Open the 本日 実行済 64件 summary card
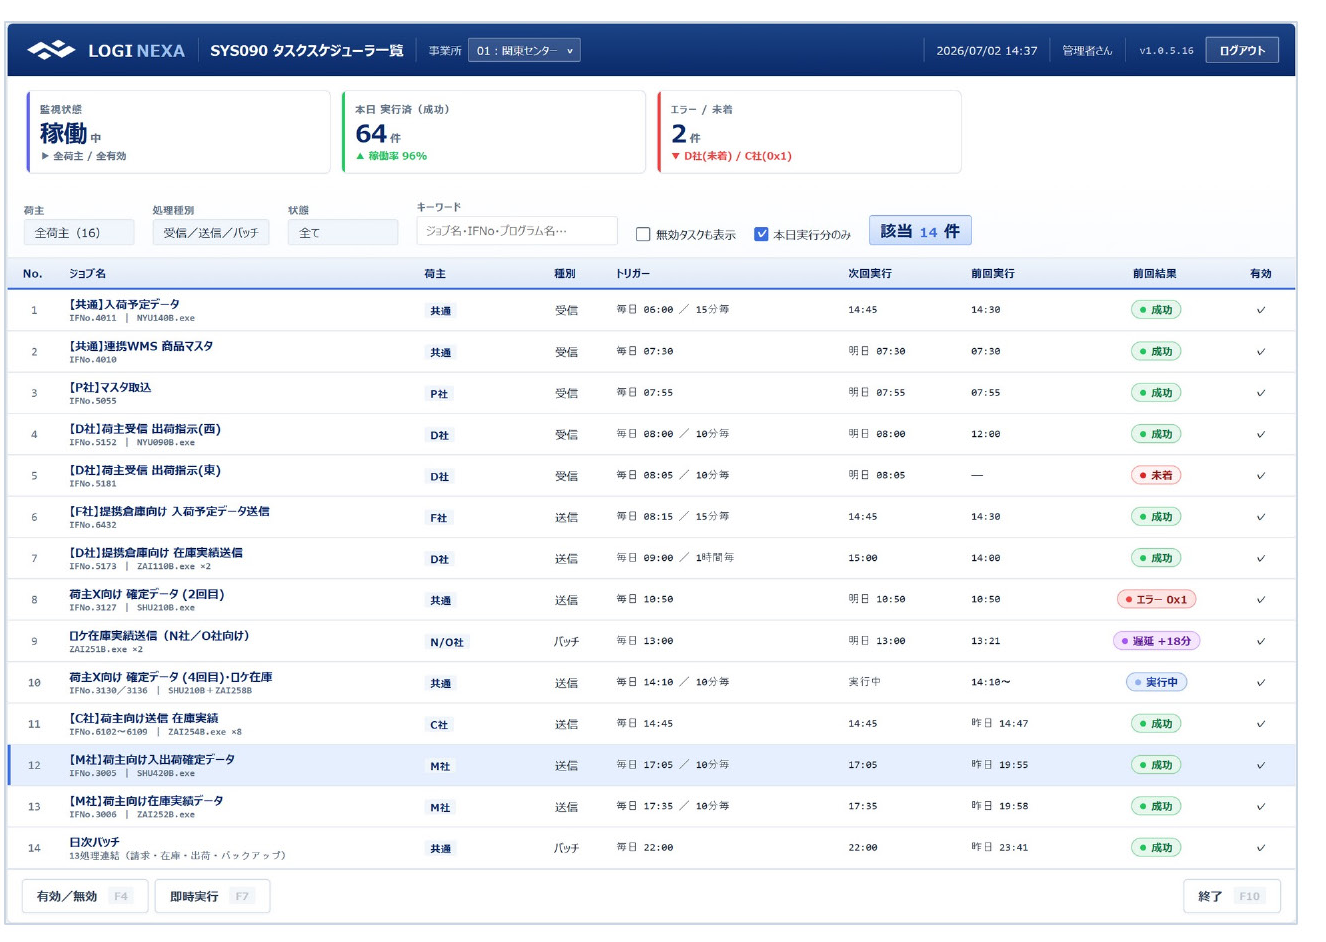 494,132
